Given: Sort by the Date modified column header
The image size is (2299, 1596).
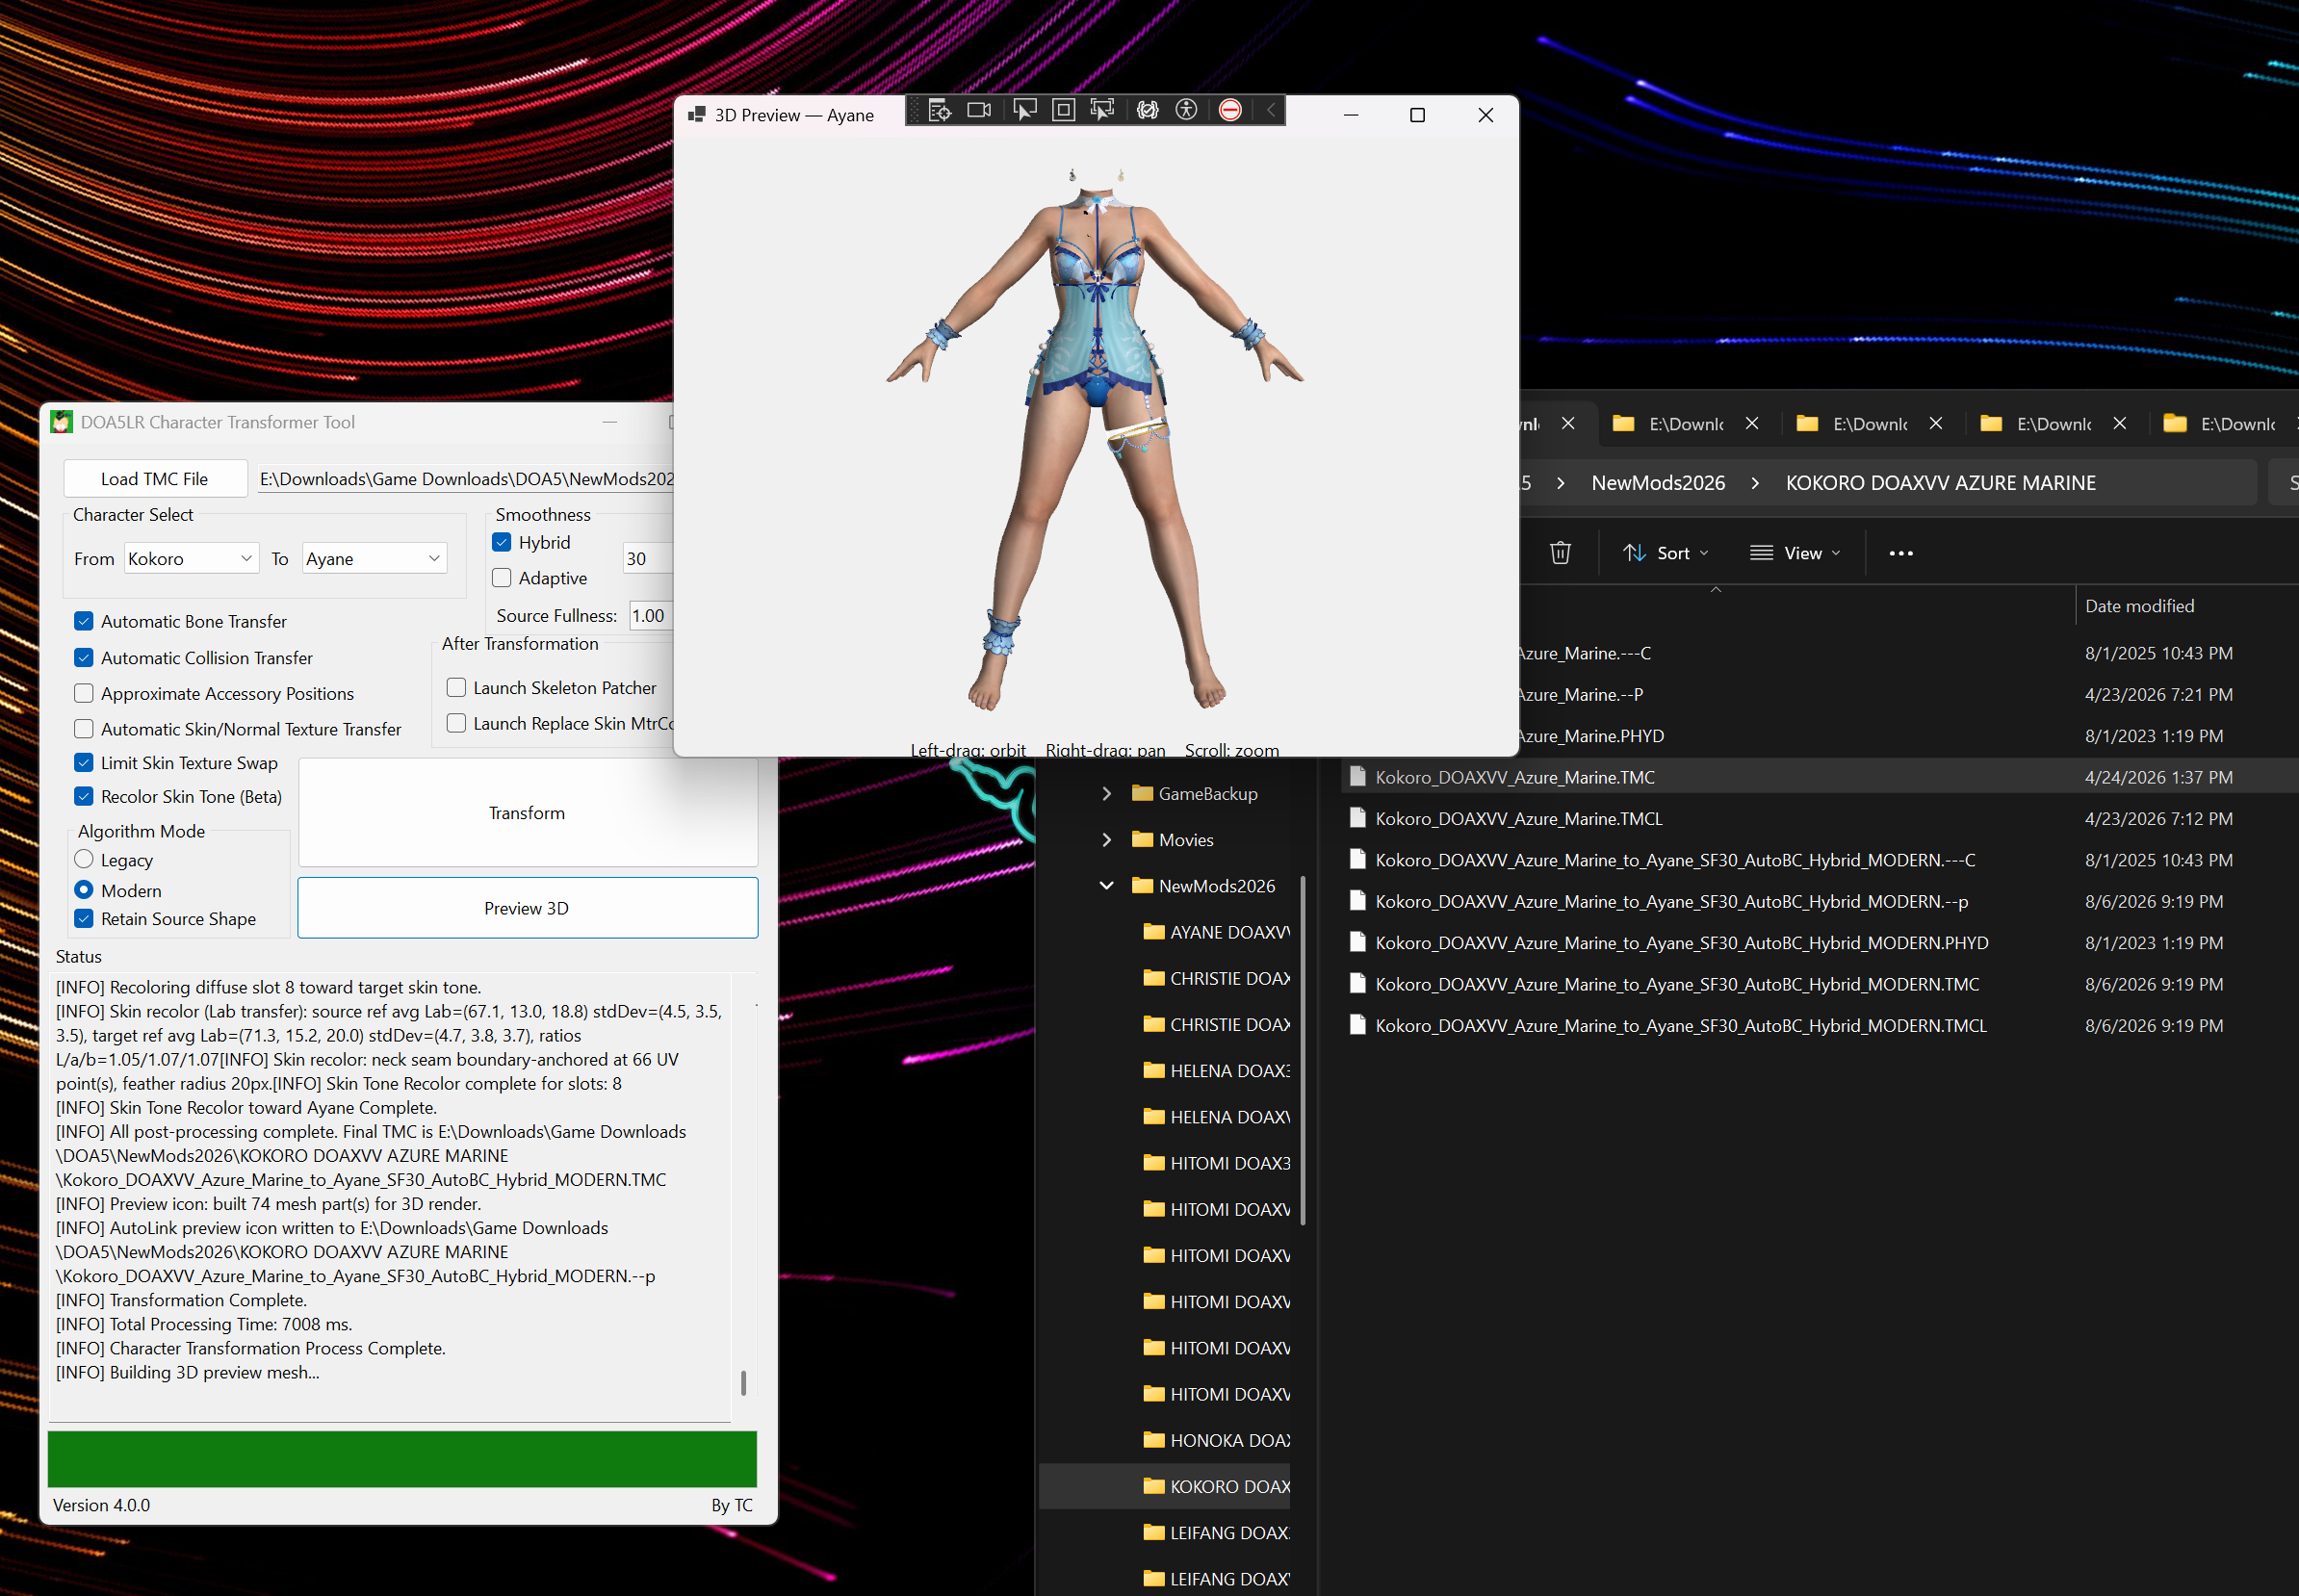Looking at the screenshot, I should click(2139, 606).
